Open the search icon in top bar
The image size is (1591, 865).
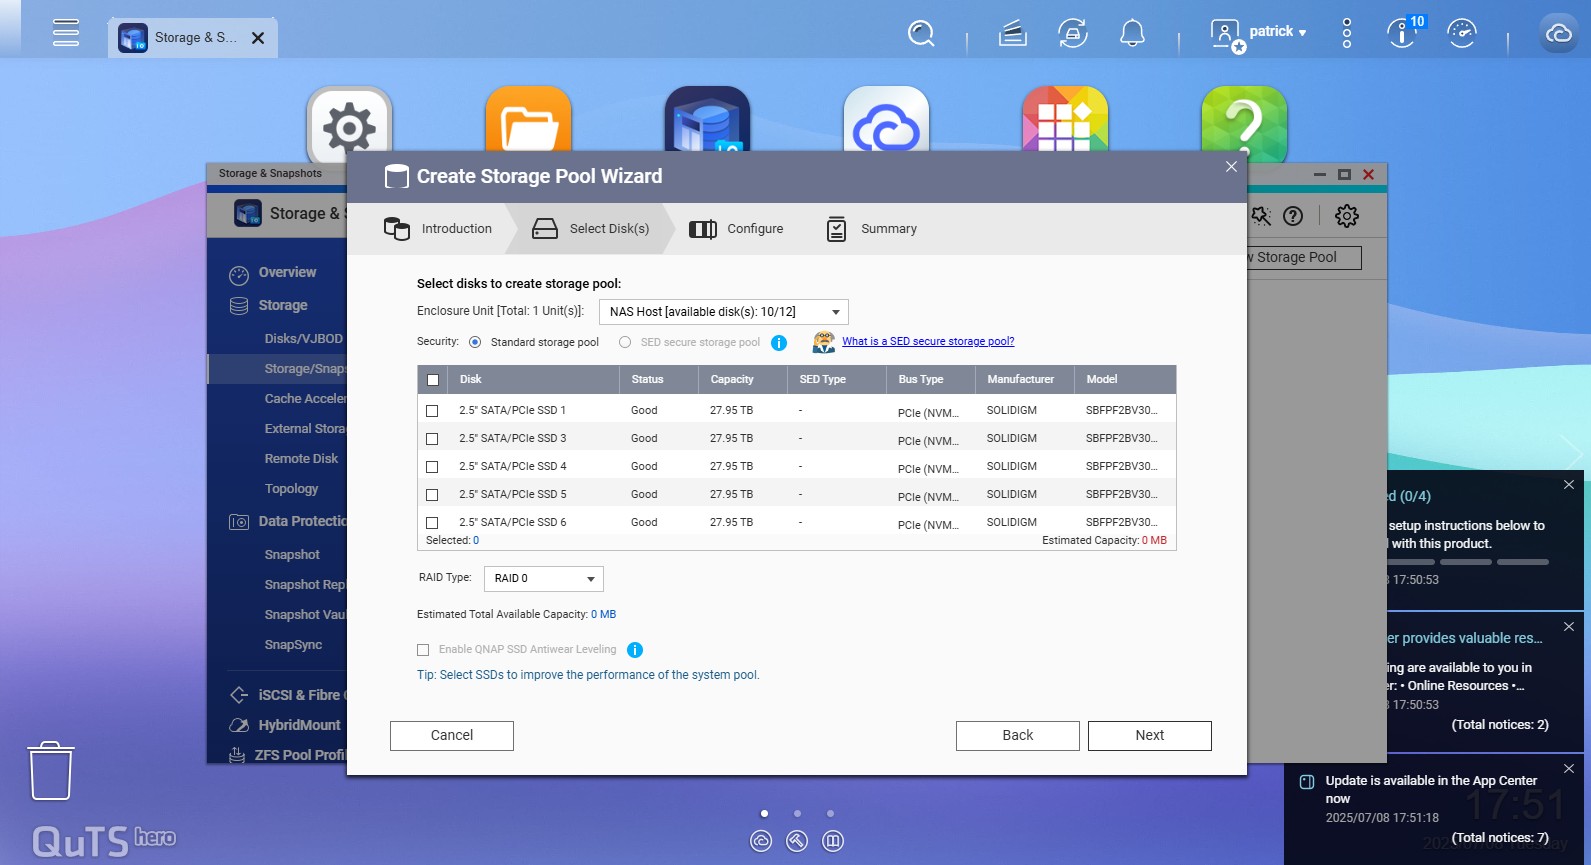[x=921, y=34]
